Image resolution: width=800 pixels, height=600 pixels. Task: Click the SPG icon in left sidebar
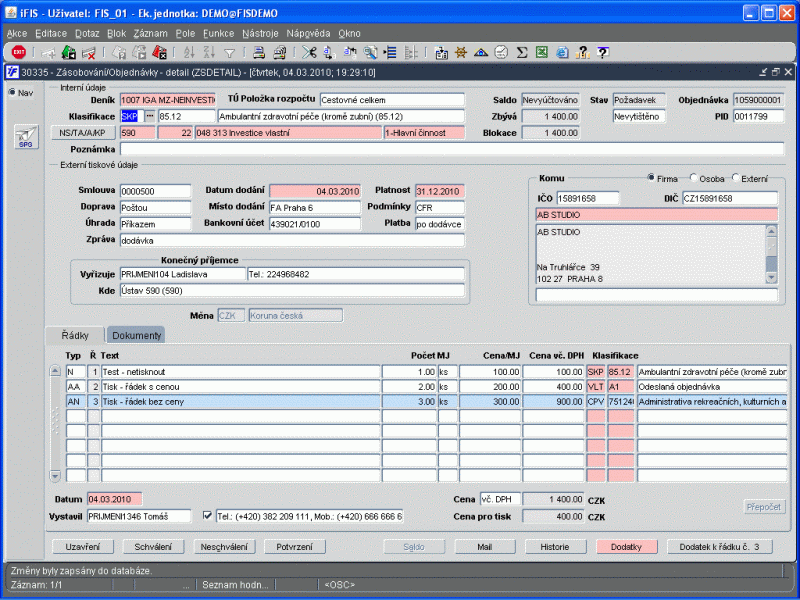25,139
